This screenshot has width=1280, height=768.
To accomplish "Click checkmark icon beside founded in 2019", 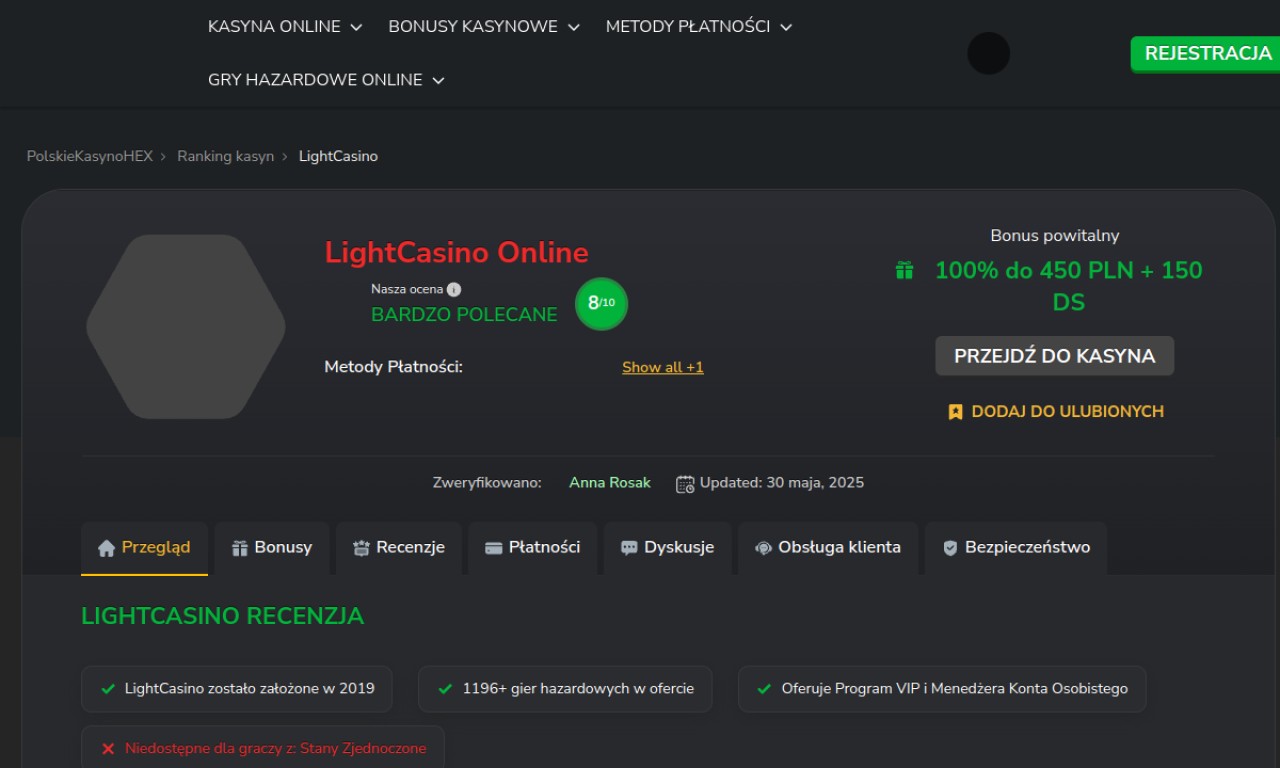I will coord(109,689).
